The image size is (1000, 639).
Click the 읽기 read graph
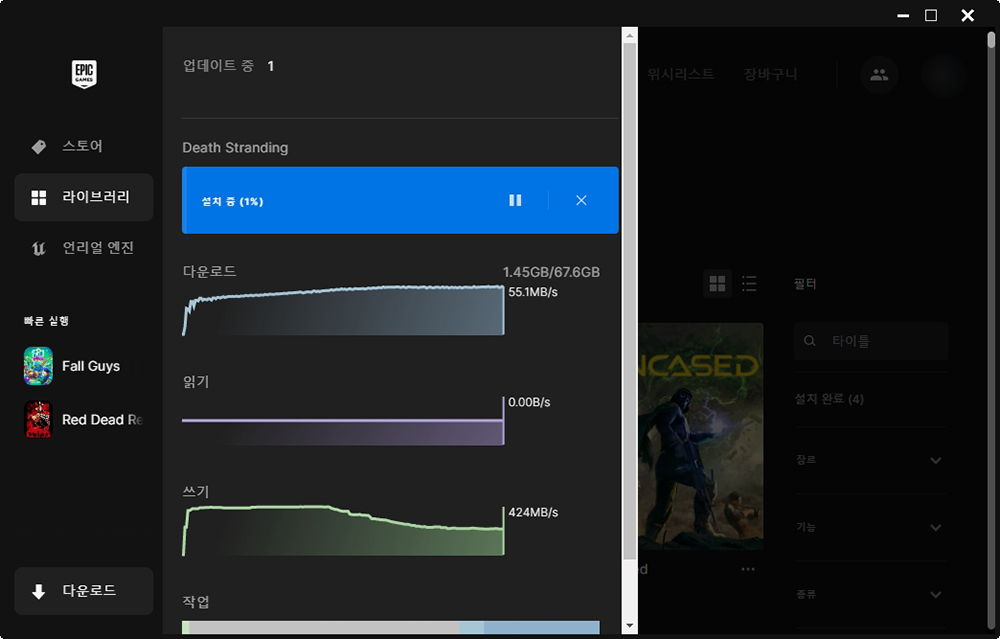coord(343,421)
